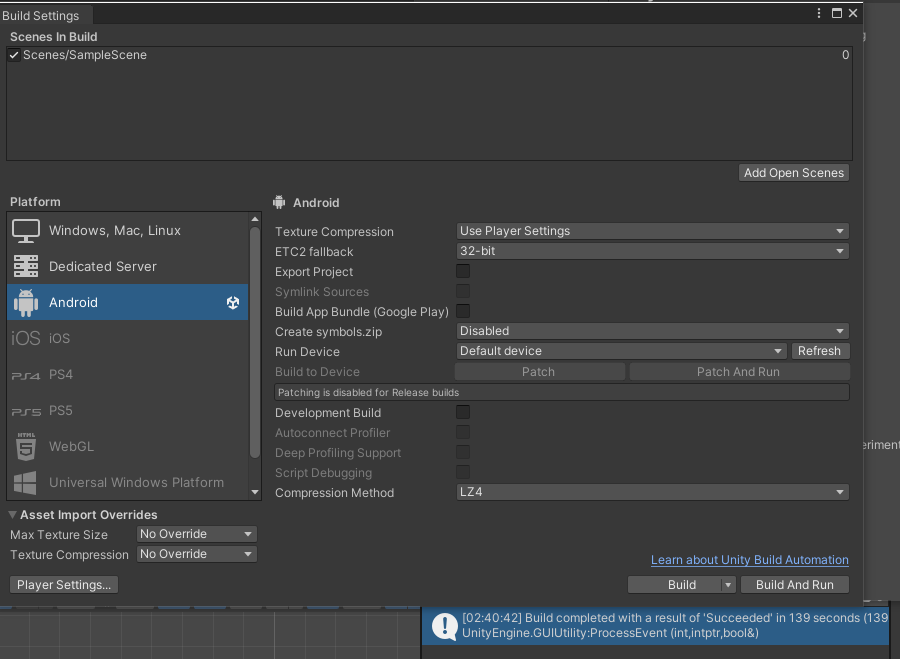Click the Build button
The width and height of the screenshot is (900, 659).
[x=675, y=585]
